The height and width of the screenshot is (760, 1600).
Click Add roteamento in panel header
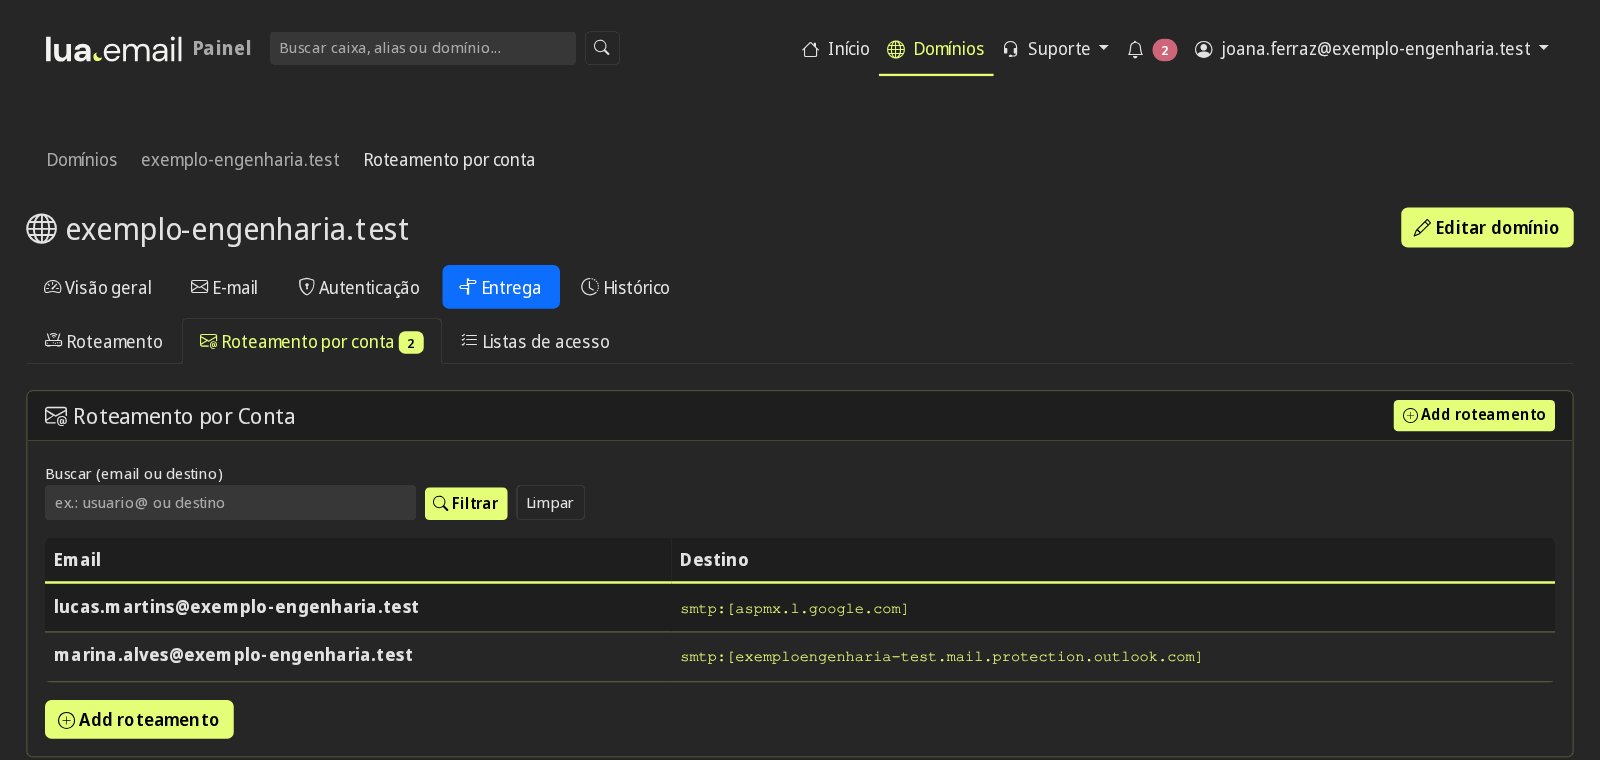pyautogui.click(x=1474, y=415)
